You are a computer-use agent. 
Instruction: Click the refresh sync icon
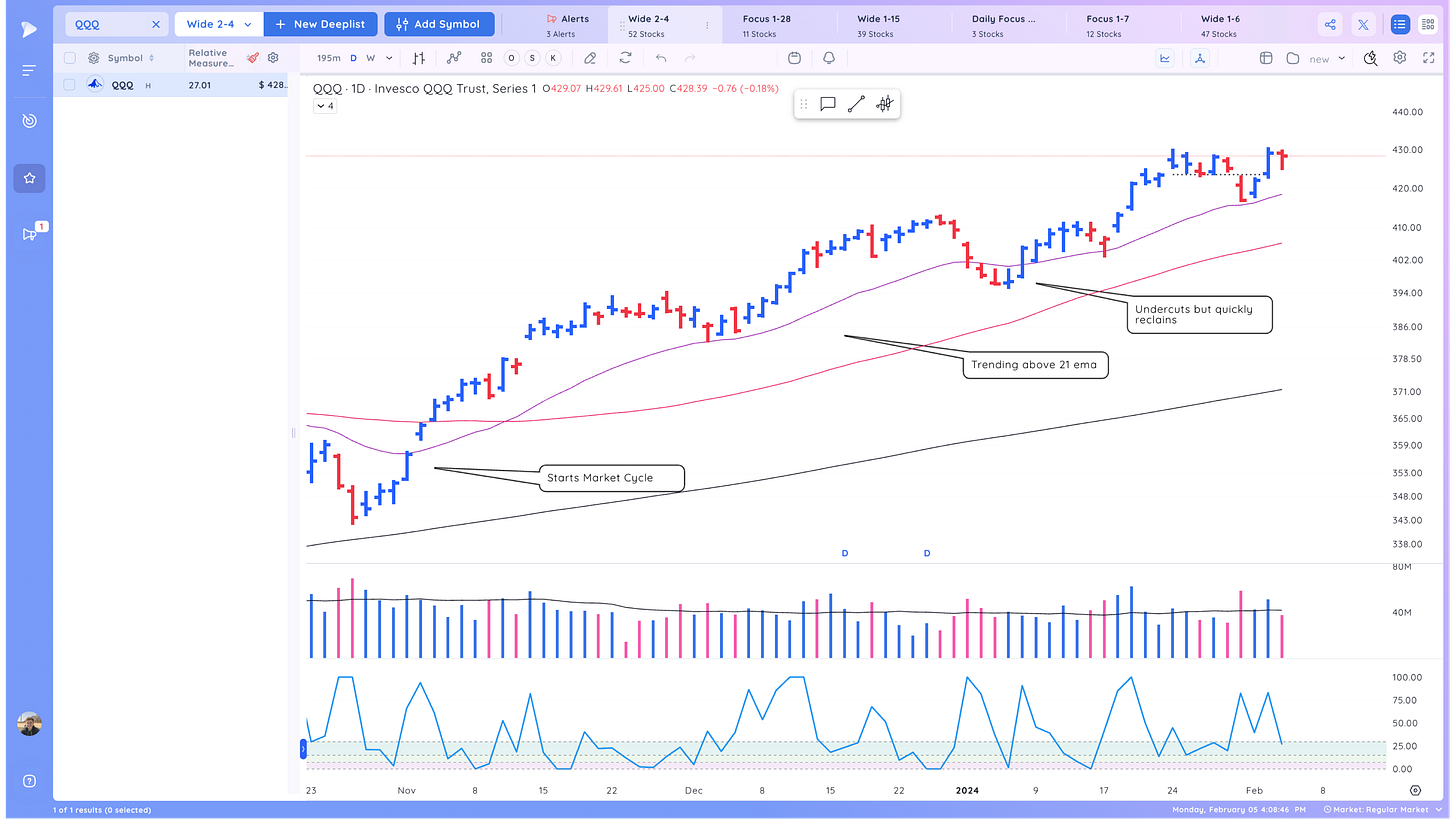(626, 58)
